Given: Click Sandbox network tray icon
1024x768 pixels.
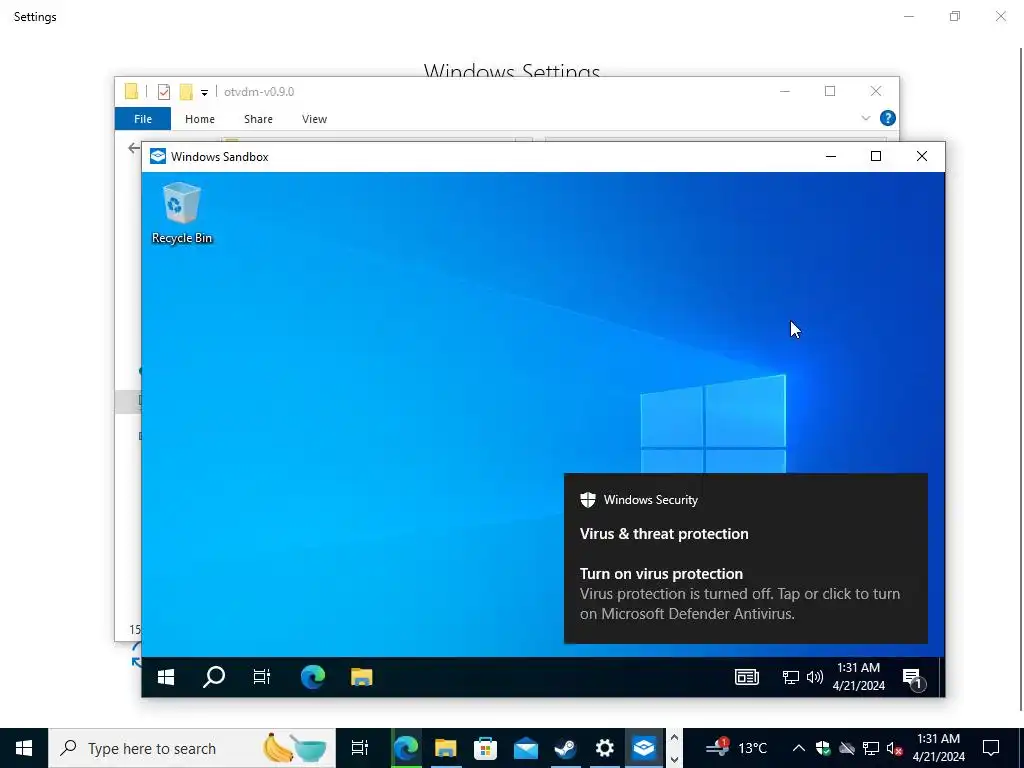Looking at the screenshot, I should [x=790, y=677].
